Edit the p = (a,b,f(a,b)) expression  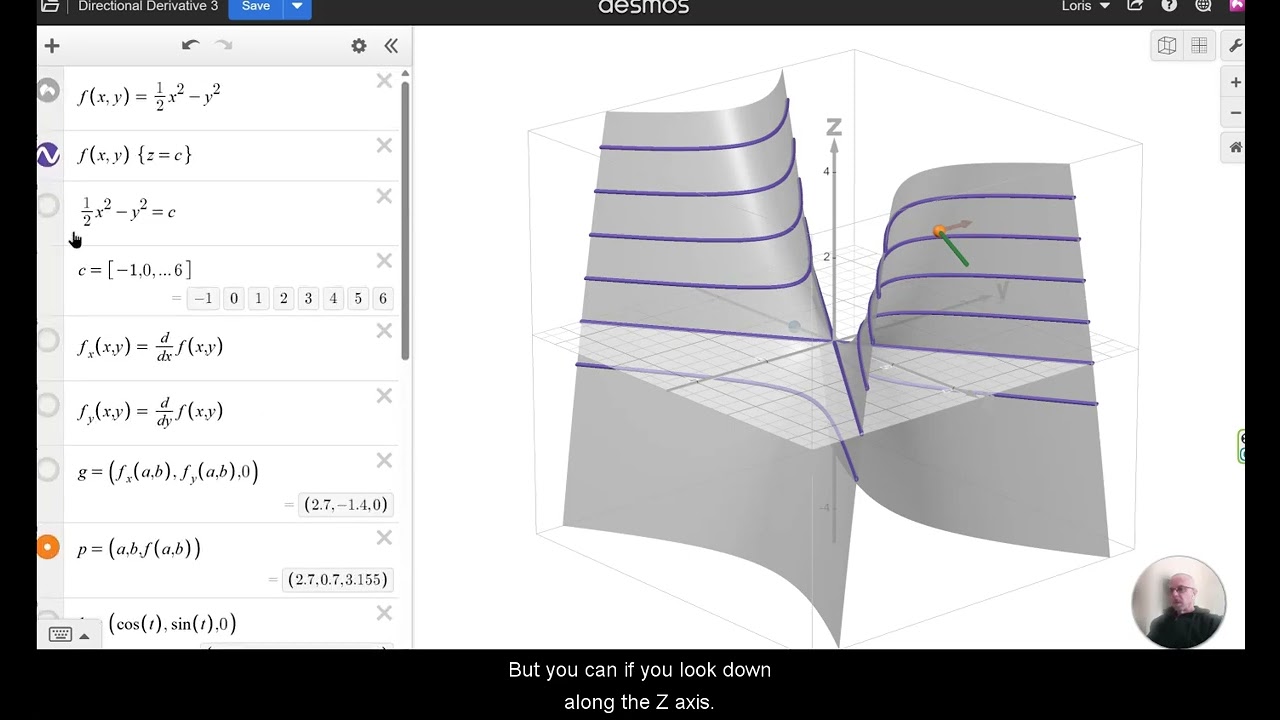click(x=139, y=548)
